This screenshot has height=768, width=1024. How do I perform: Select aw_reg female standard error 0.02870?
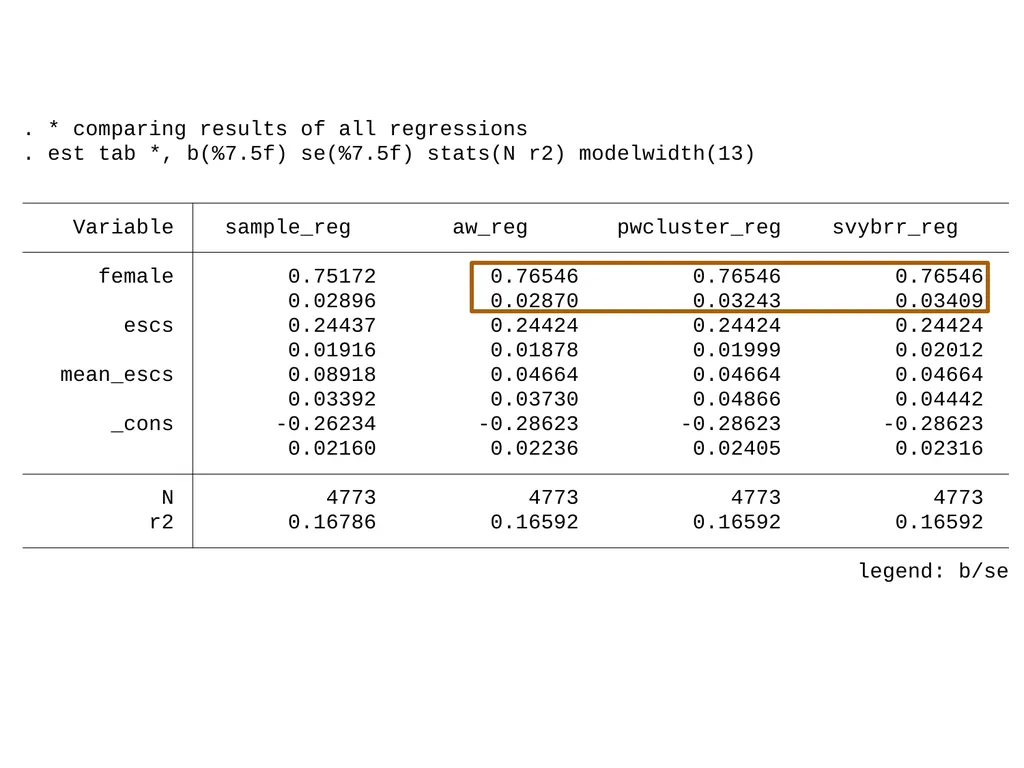point(534,301)
